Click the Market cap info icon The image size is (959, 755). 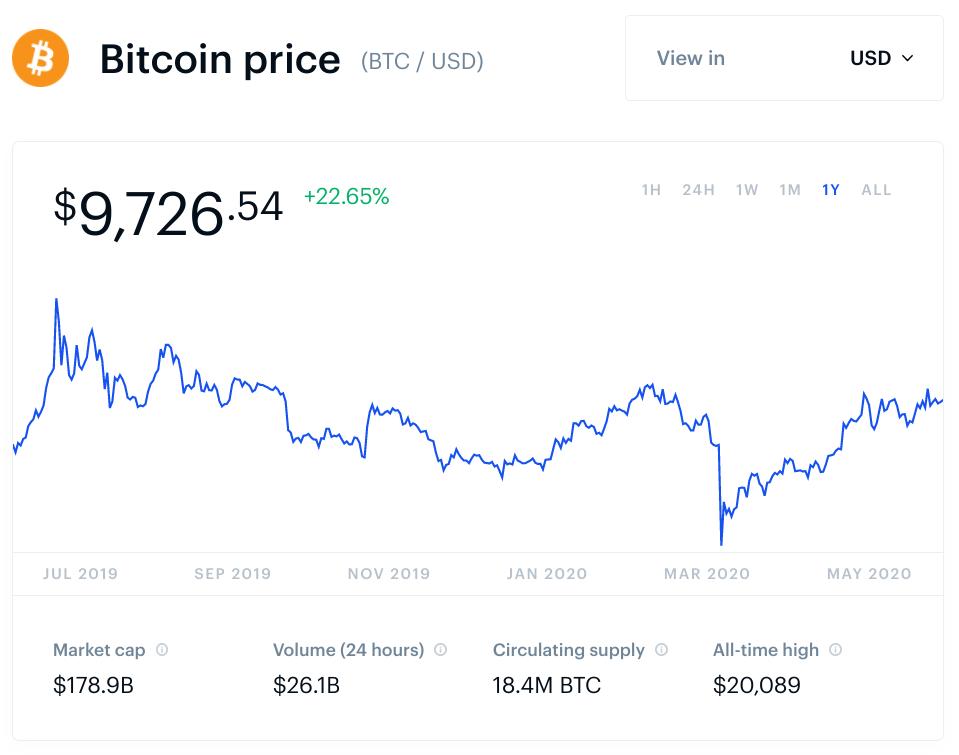click(x=162, y=650)
